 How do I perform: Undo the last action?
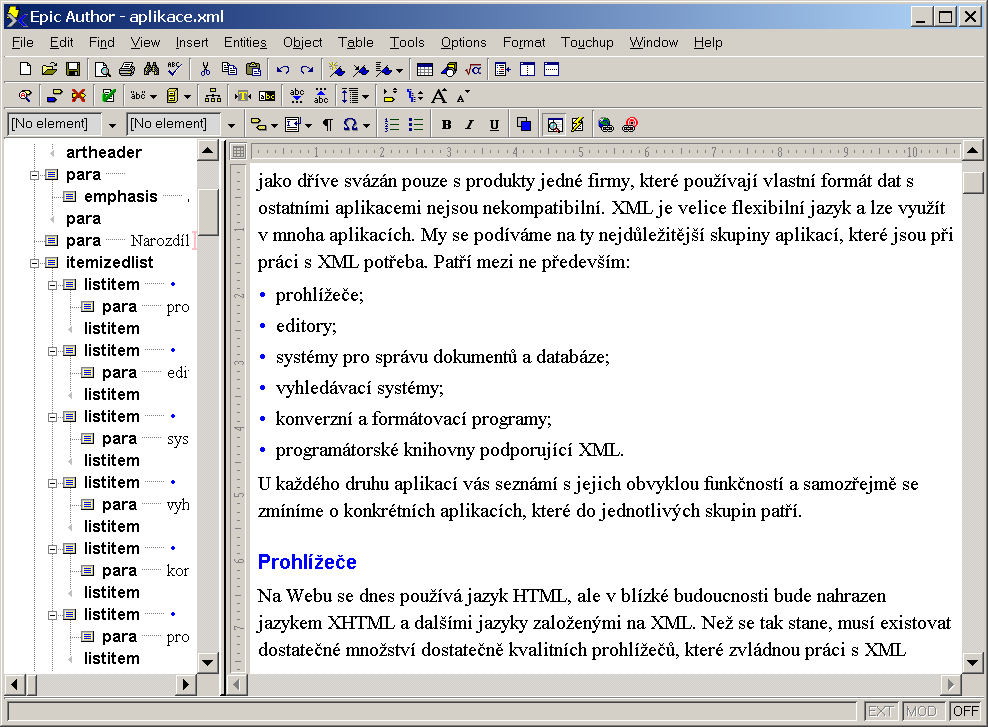[283, 69]
